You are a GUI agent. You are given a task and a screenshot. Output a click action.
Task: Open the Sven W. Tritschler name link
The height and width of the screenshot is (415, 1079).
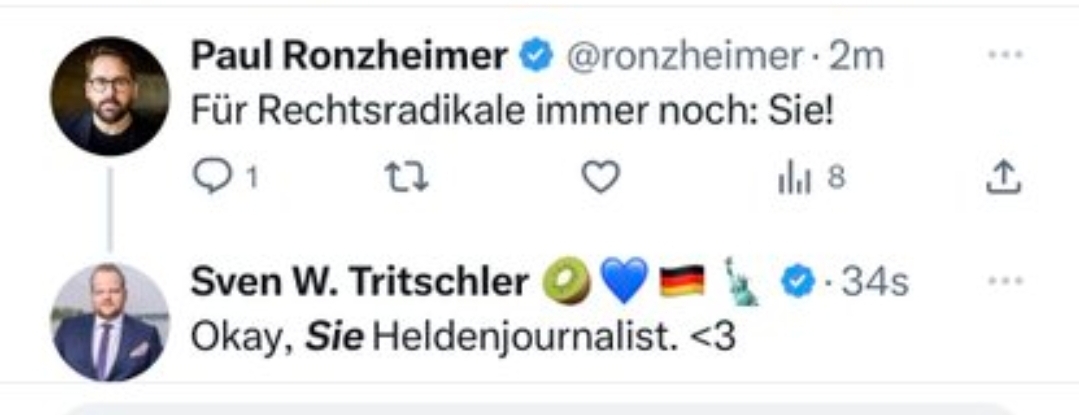click(x=359, y=283)
